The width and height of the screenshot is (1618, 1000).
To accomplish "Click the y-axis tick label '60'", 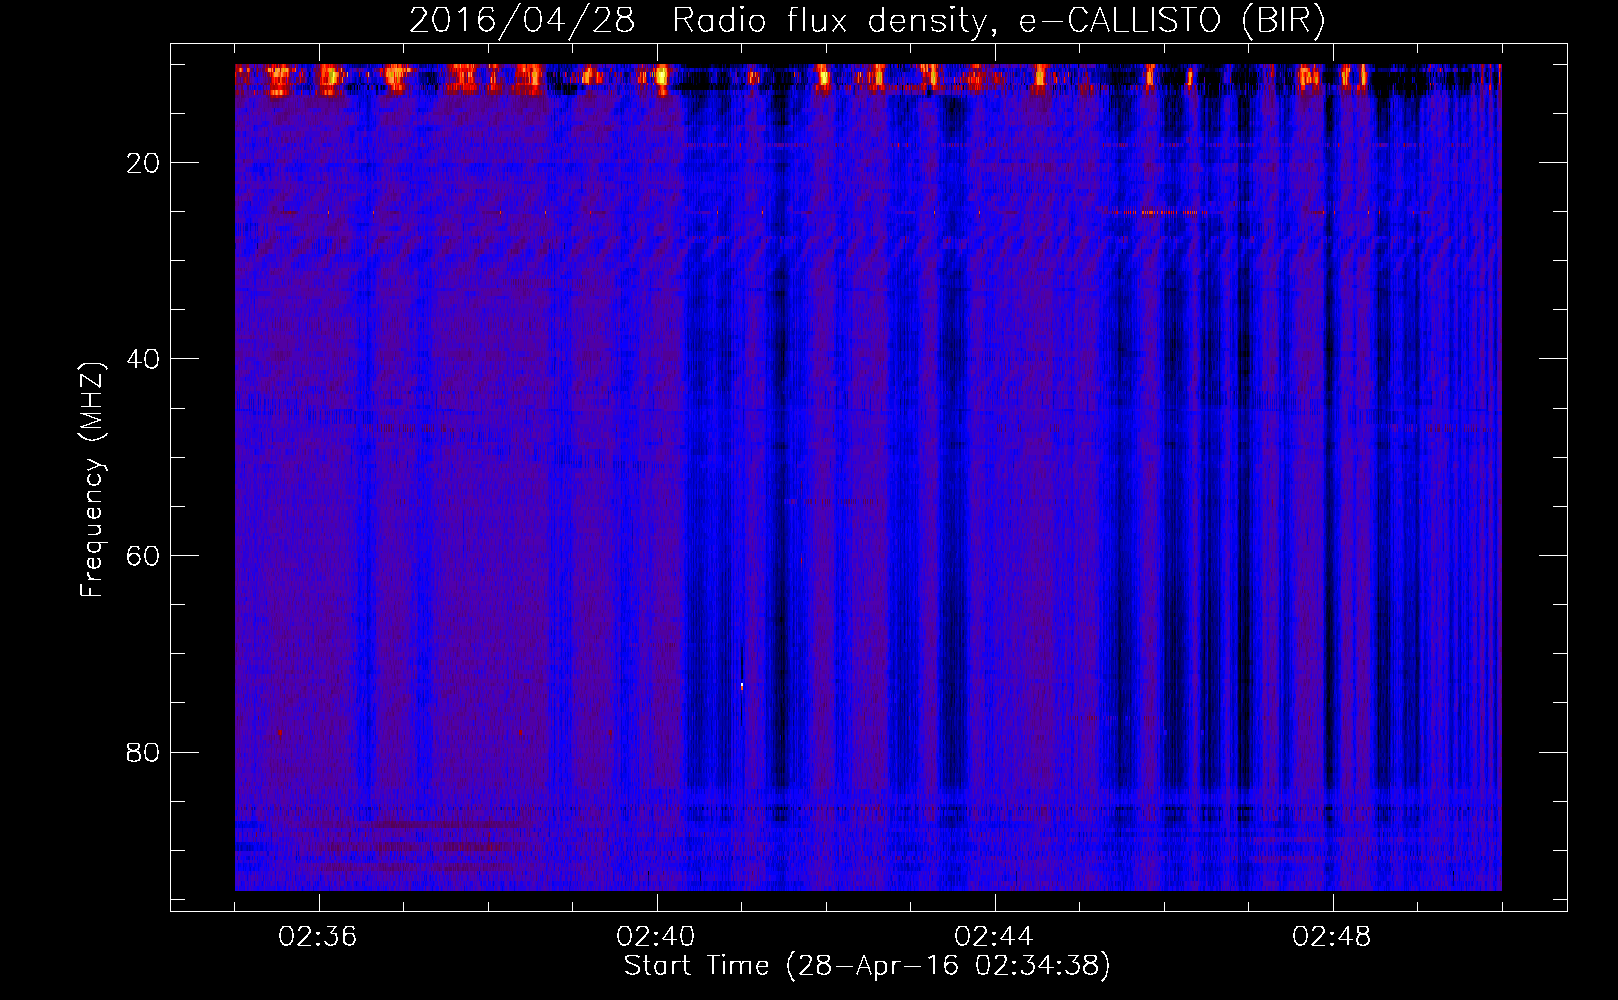I will (143, 556).
